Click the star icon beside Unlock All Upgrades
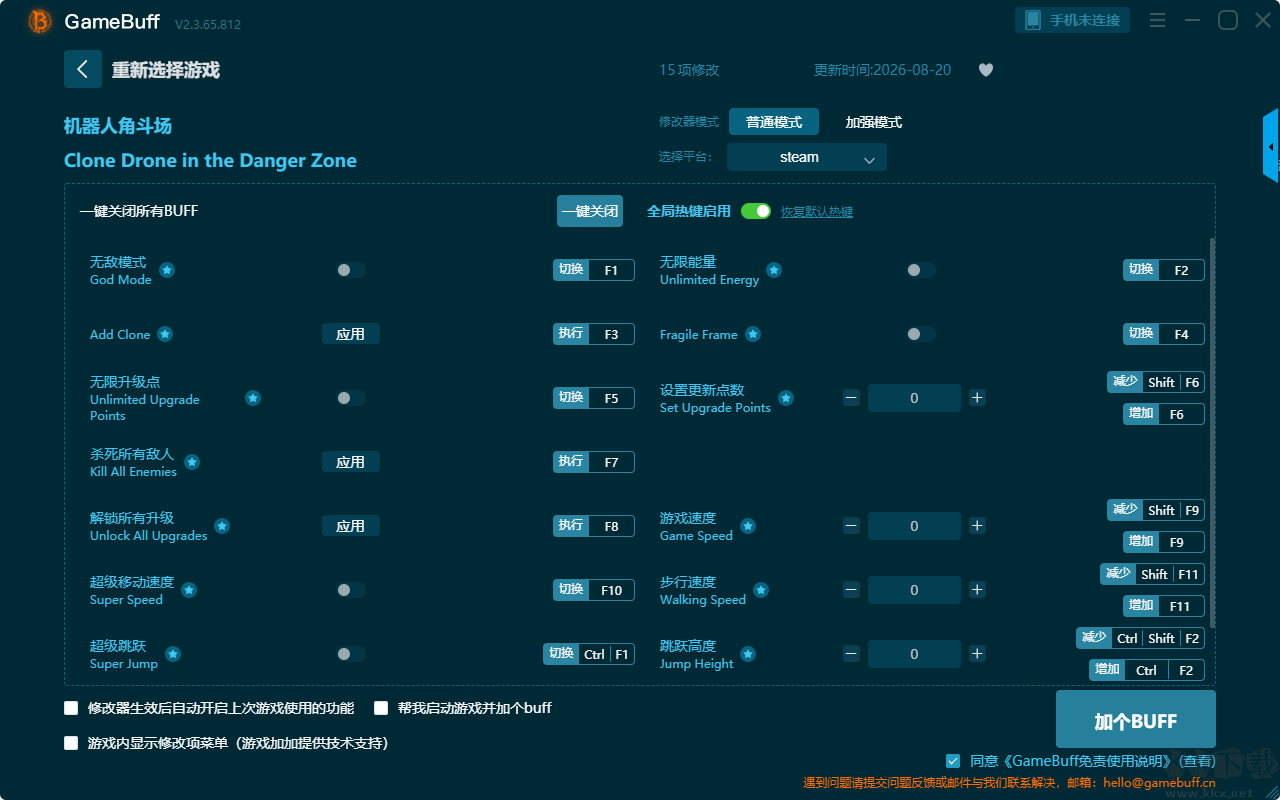The image size is (1280, 800). click(222, 526)
